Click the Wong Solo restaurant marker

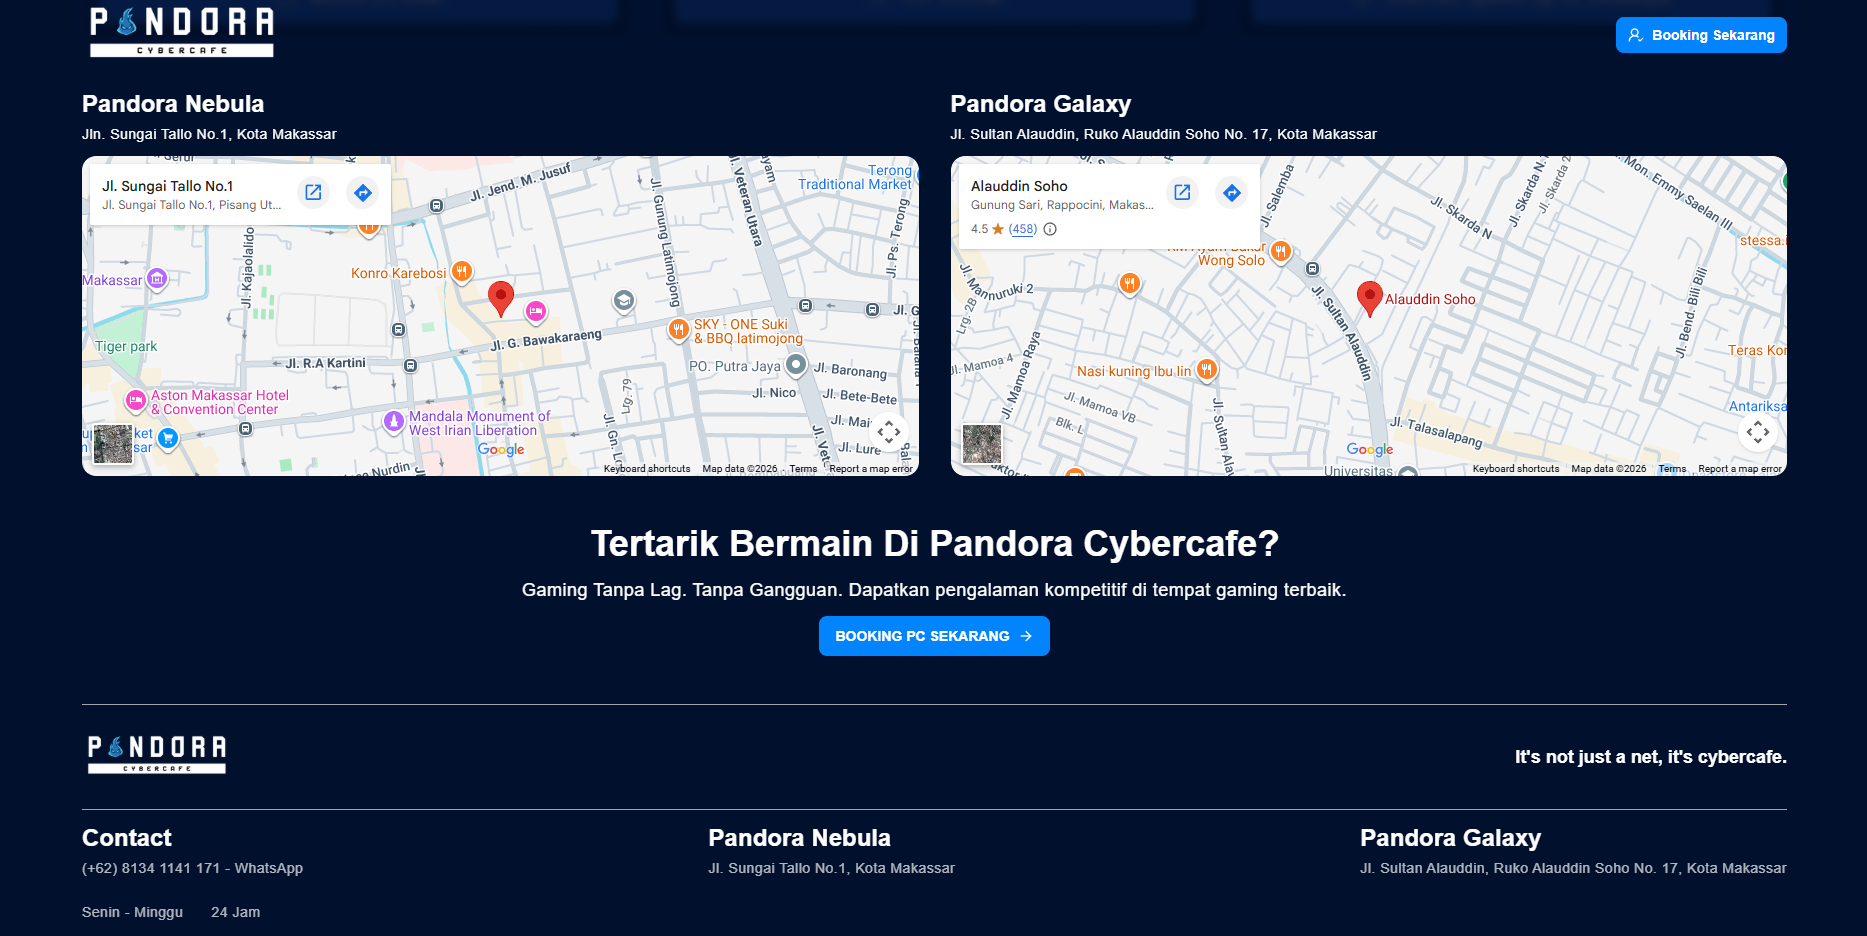tap(1281, 251)
